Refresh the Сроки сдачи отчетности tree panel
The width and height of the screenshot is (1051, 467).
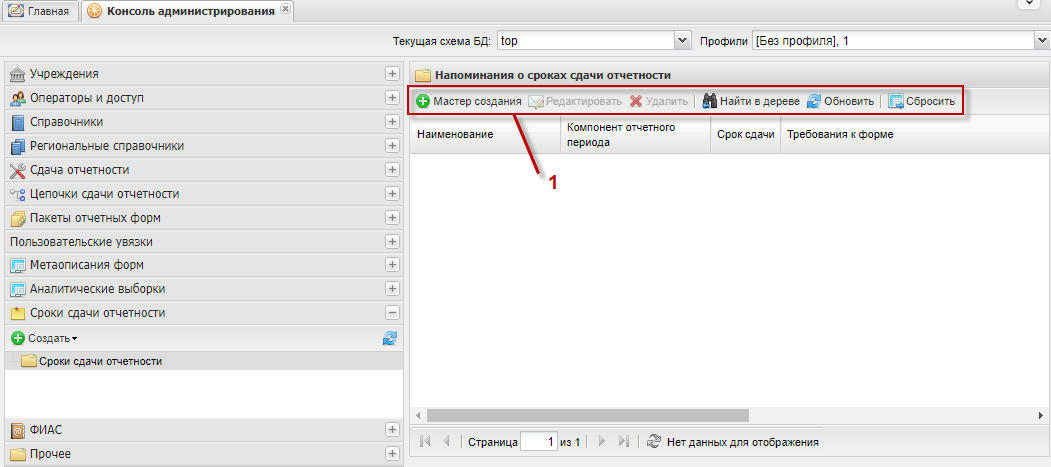[390, 338]
